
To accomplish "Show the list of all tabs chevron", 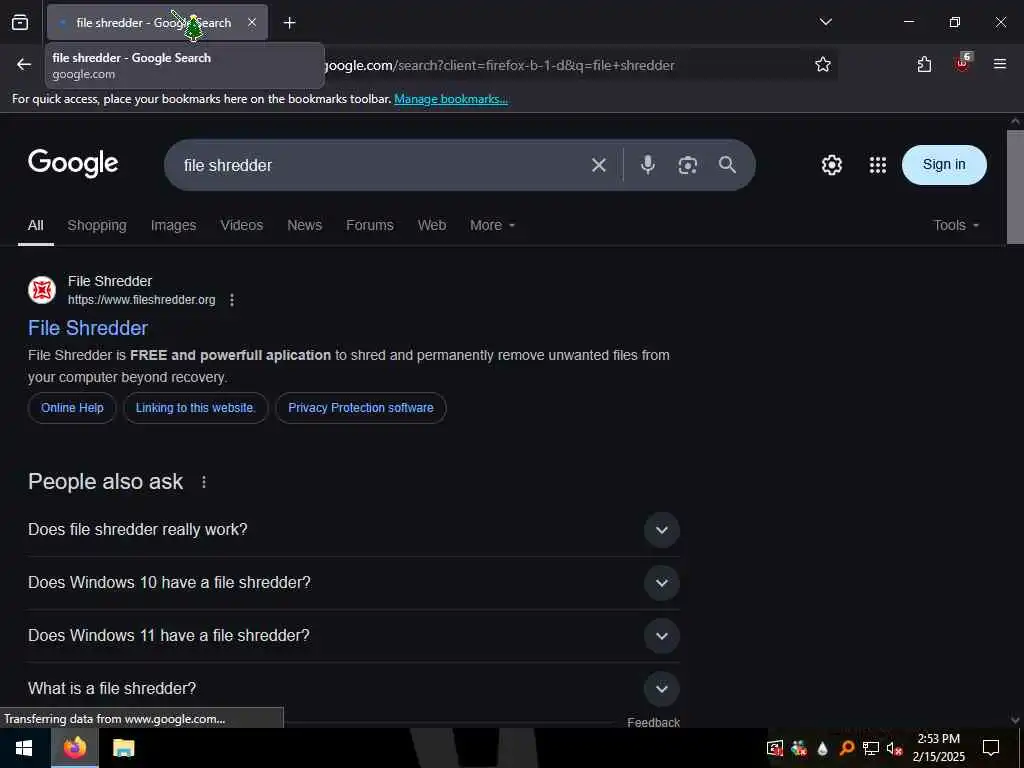I will coord(825,22).
